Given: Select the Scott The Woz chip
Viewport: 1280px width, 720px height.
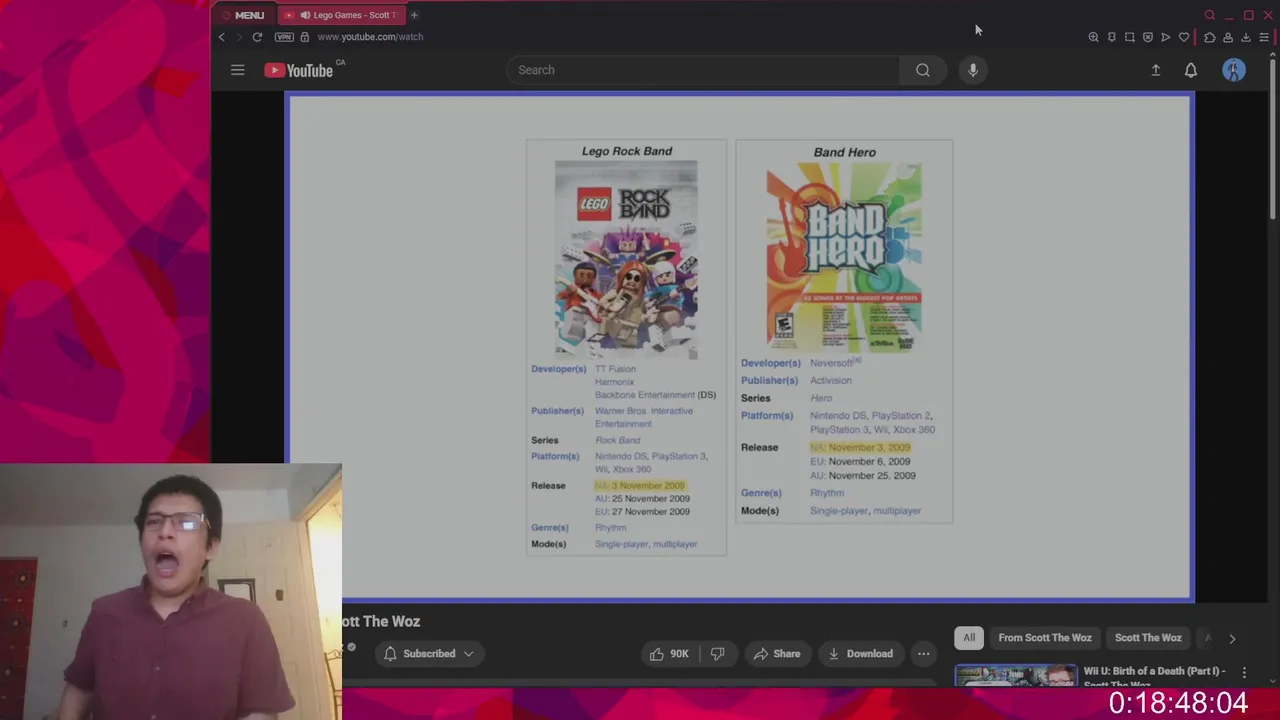Looking at the screenshot, I should pyautogui.click(x=1148, y=638).
